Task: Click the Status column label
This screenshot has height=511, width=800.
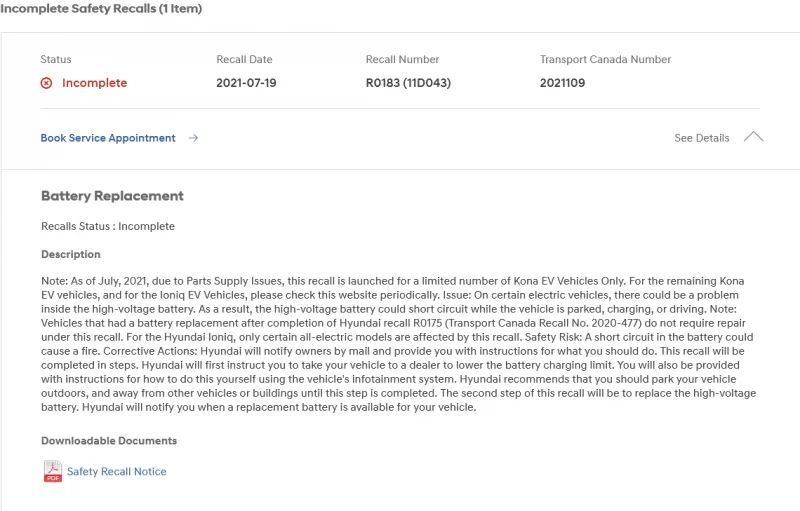Action: click(56, 59)
